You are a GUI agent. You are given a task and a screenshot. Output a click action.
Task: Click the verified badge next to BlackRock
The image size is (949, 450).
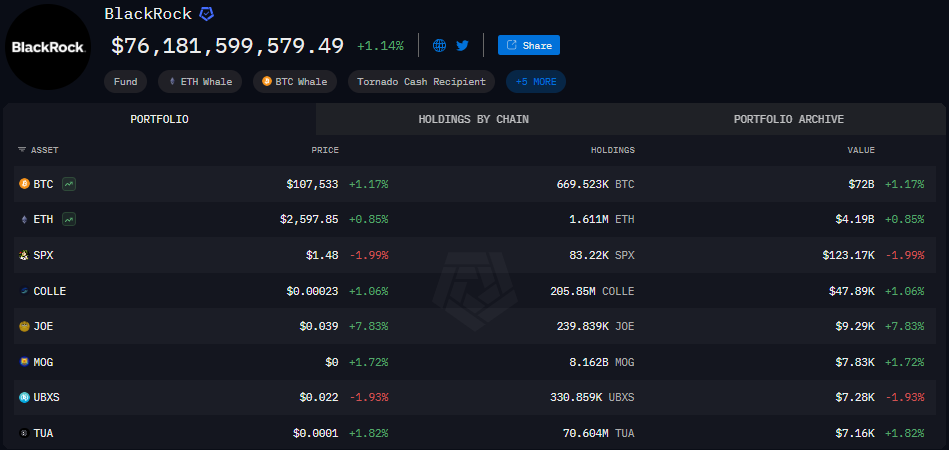[206, 14]
